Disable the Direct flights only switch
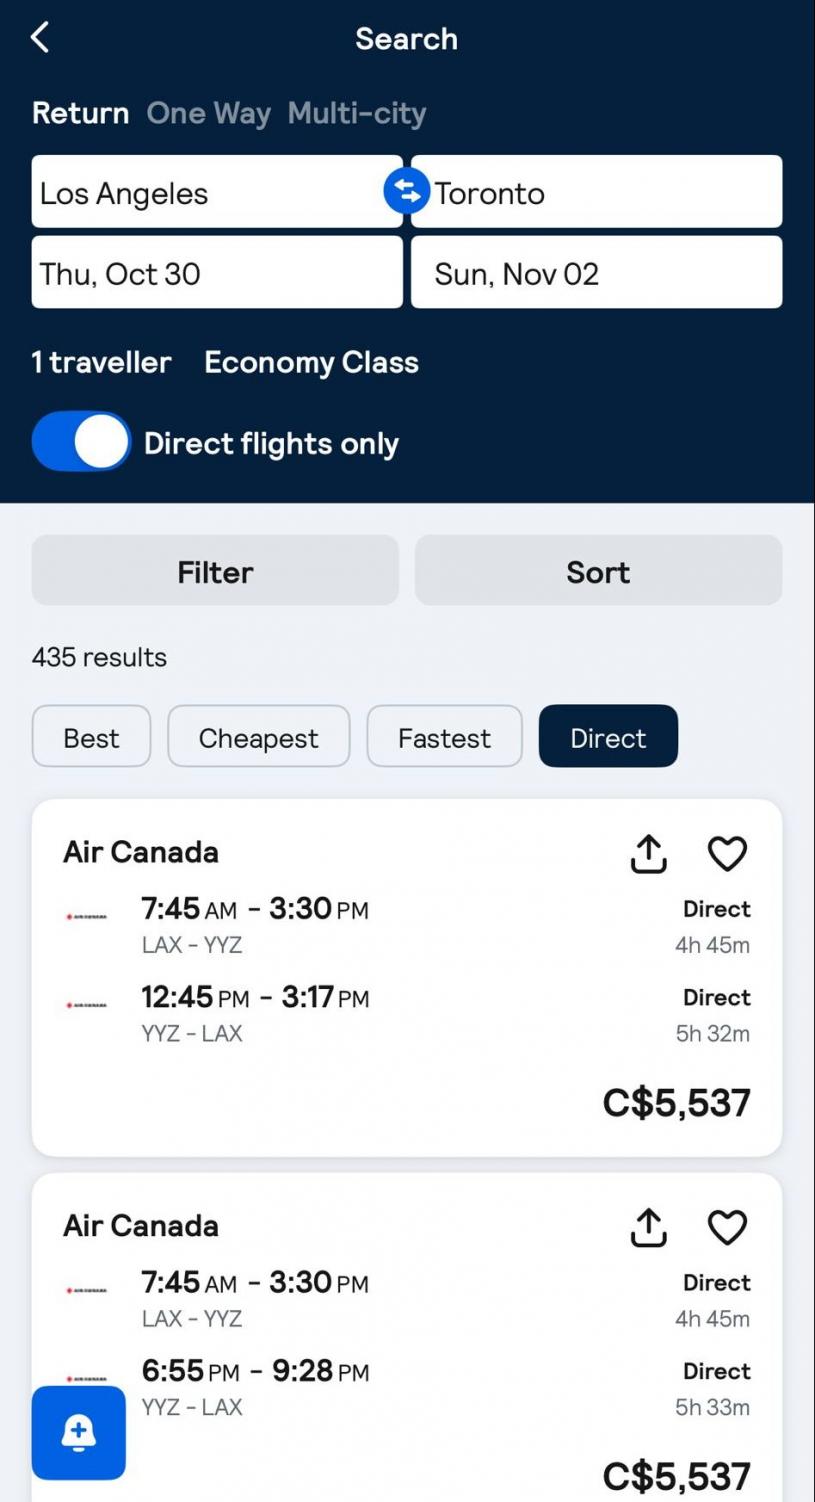 click(x=81, y=442)
